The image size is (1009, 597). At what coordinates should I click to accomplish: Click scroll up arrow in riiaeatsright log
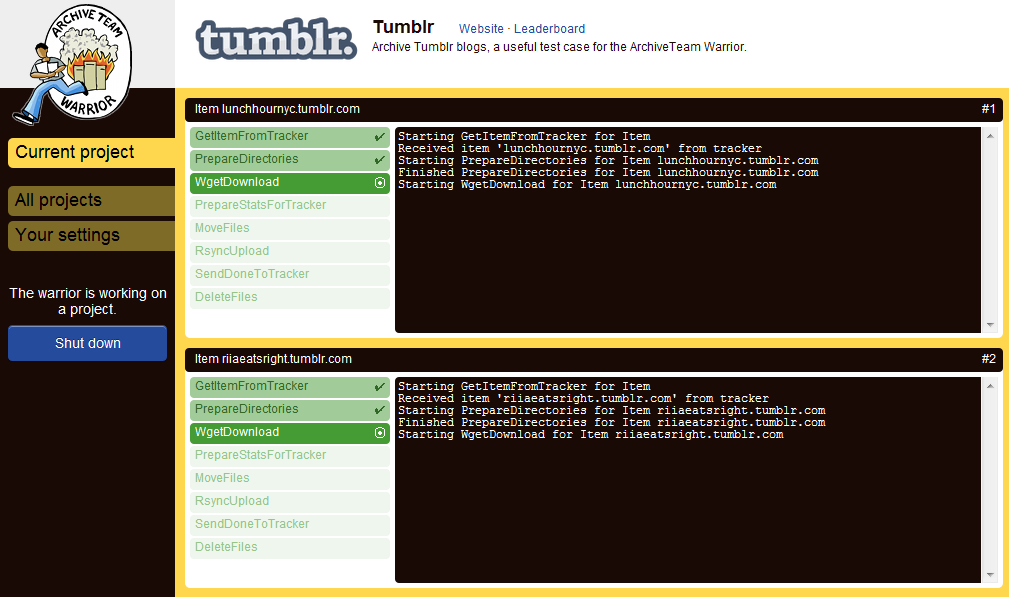[990, 386]
